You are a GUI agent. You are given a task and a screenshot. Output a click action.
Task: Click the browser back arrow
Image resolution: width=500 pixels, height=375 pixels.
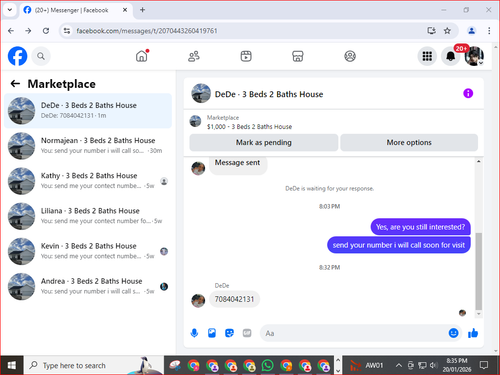coord(11,31)
